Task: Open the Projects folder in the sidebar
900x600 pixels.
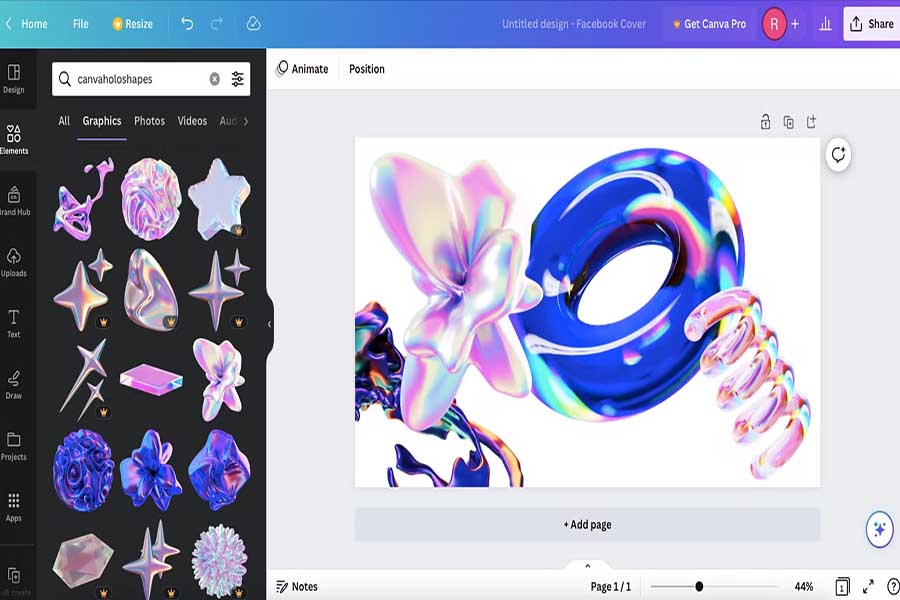Action: click(x=14, y=446)
